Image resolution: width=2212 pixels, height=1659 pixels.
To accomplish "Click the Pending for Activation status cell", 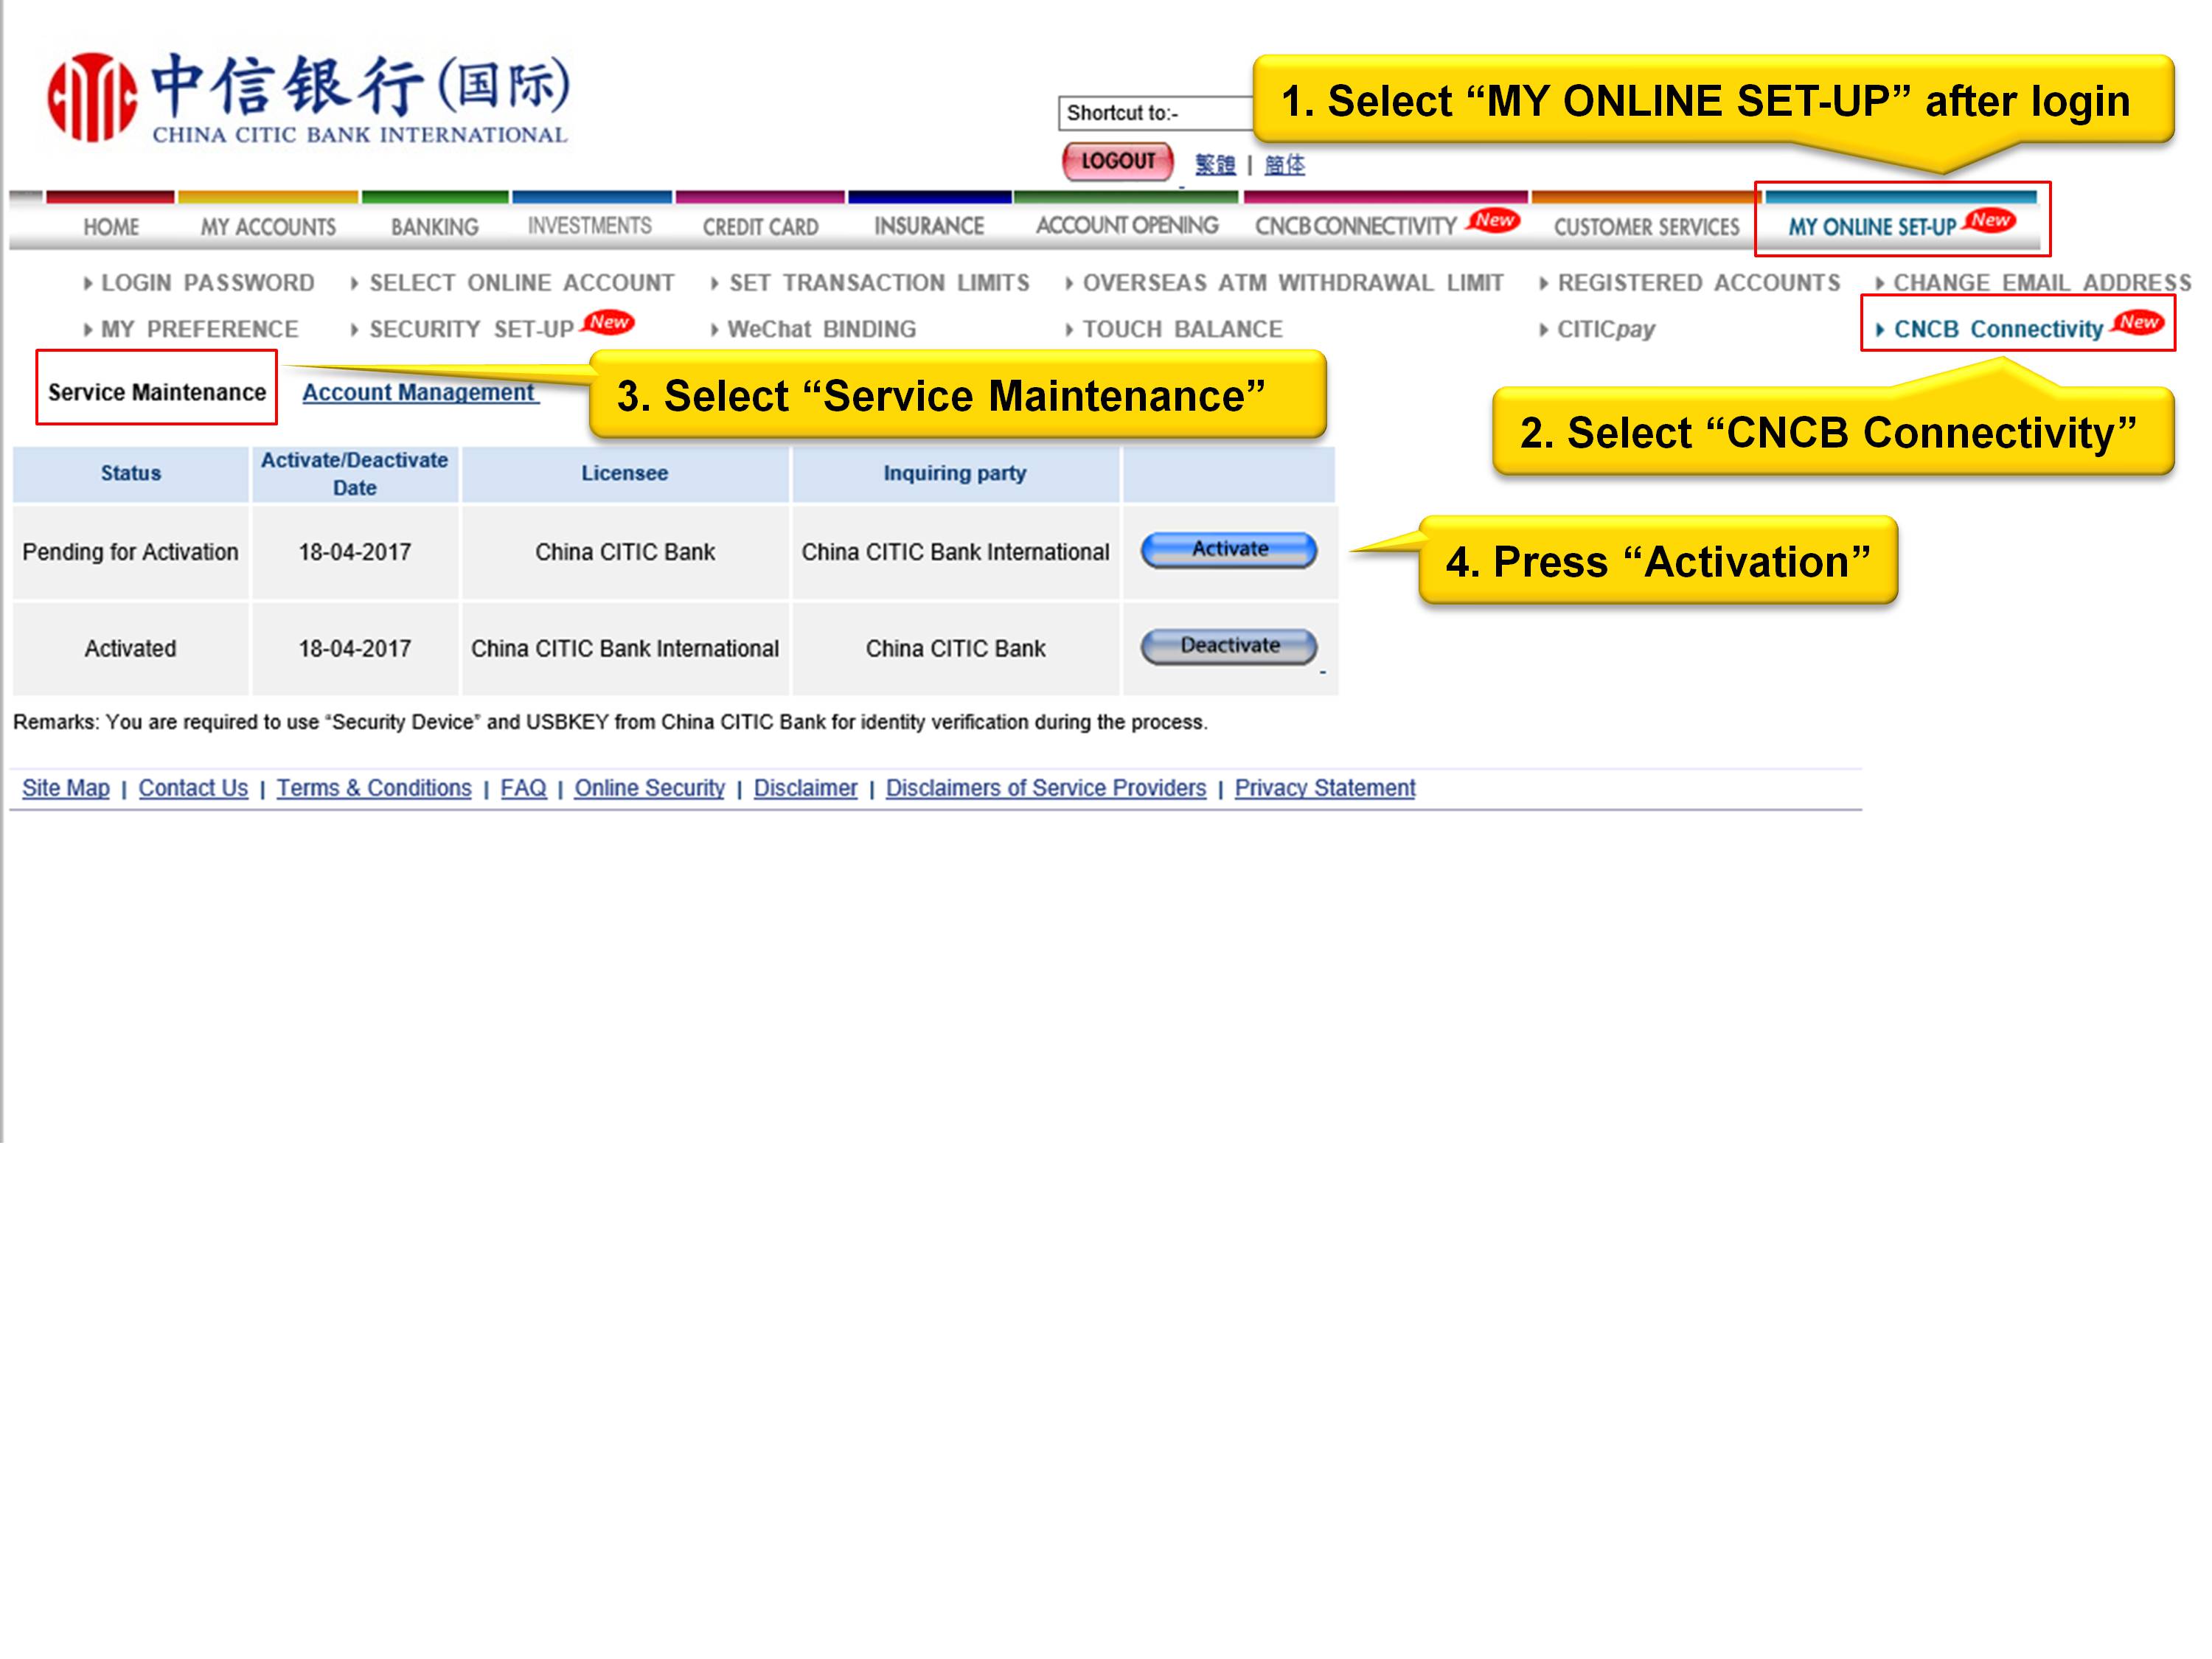I will click(130, 552).
